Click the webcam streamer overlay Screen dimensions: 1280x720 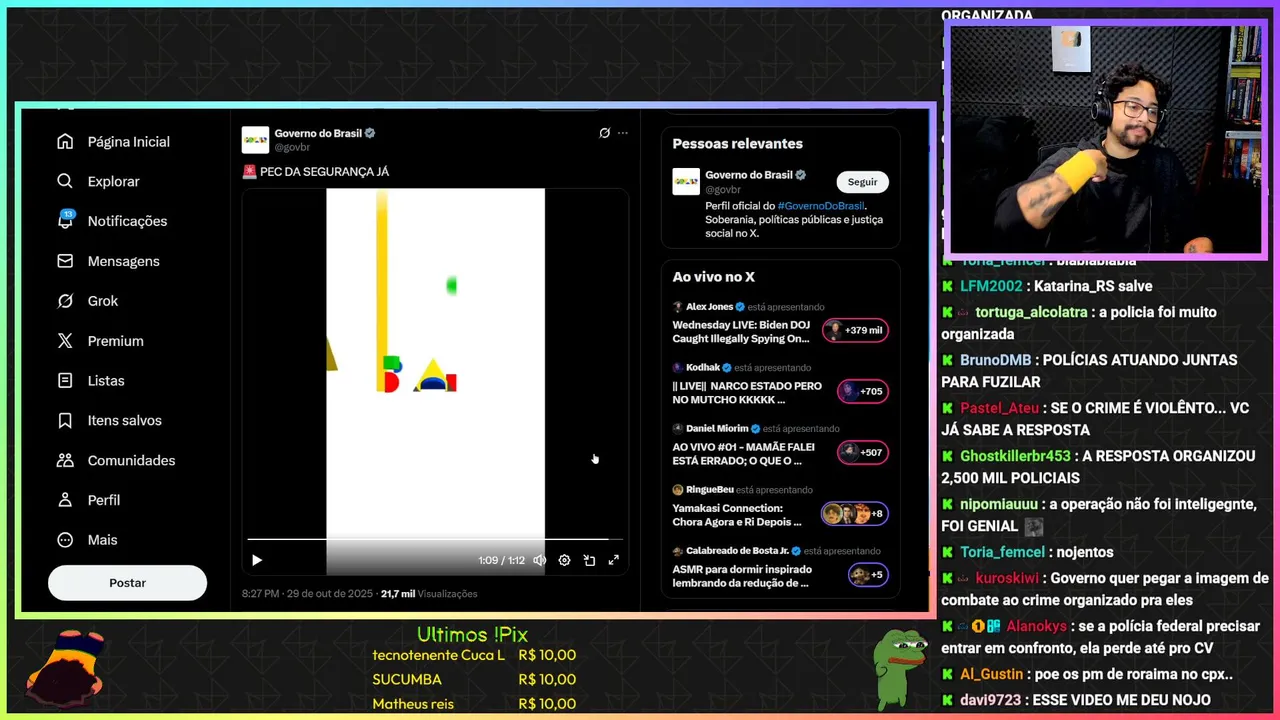click(x=1105, y=139)
